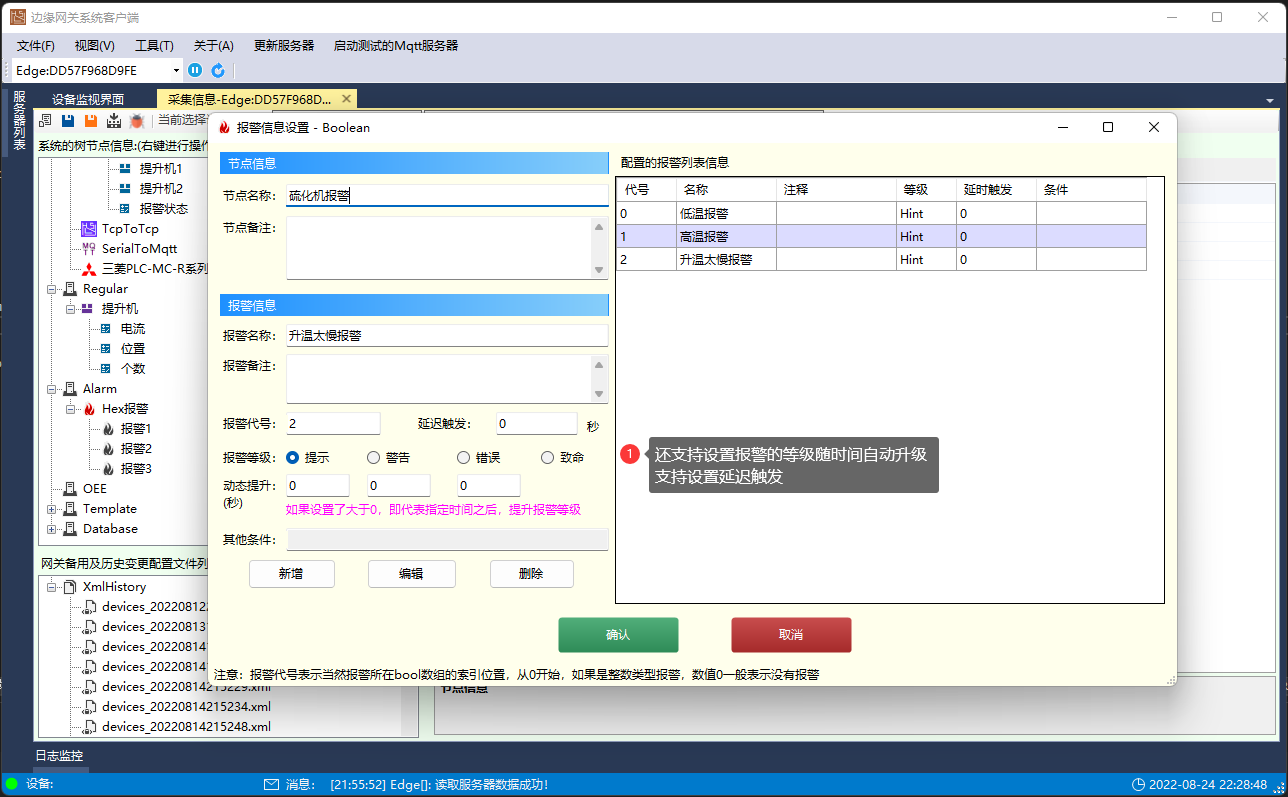Click the blue floppy save icon
1288x797 pixels.
click(x=68, y=120)
